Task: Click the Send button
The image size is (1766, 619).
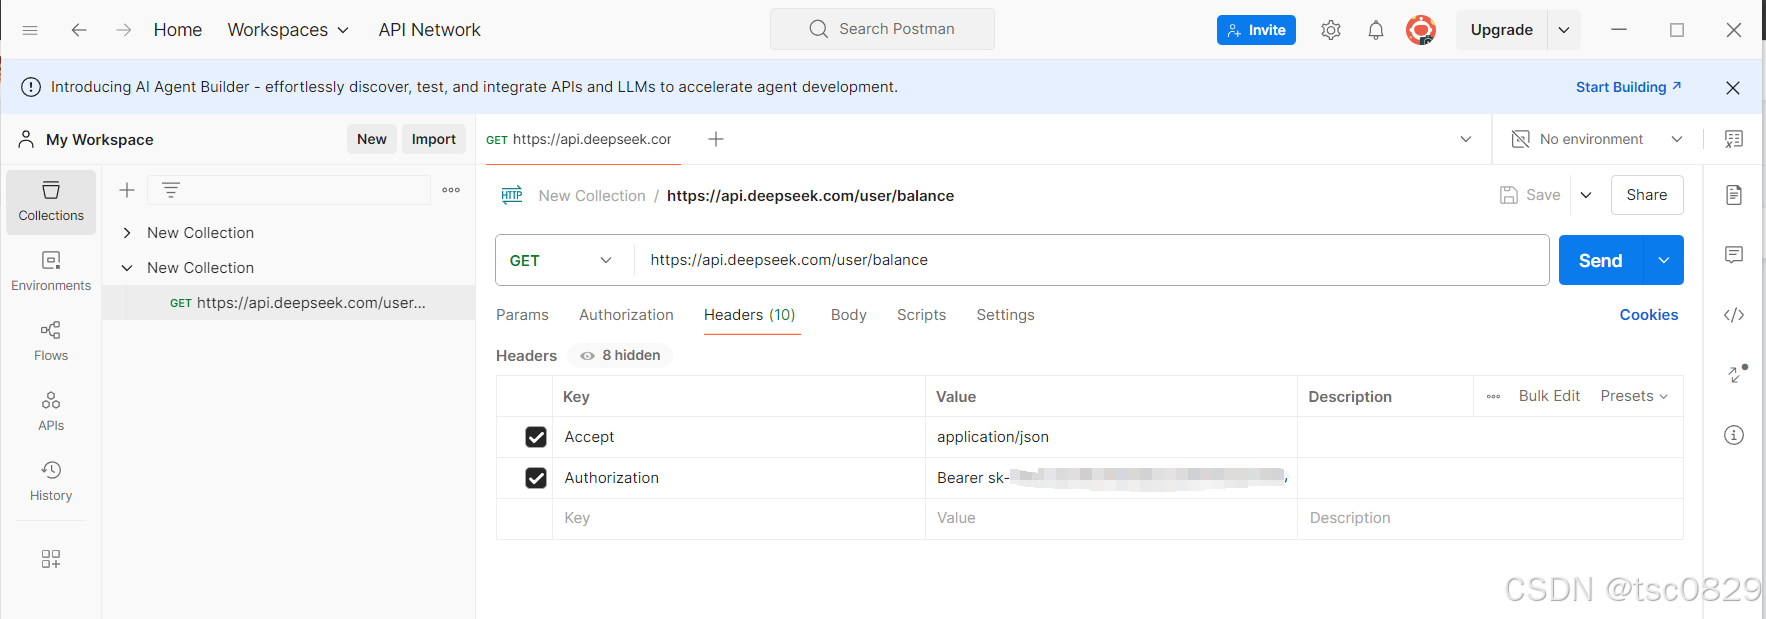Action: (1600, 260)
